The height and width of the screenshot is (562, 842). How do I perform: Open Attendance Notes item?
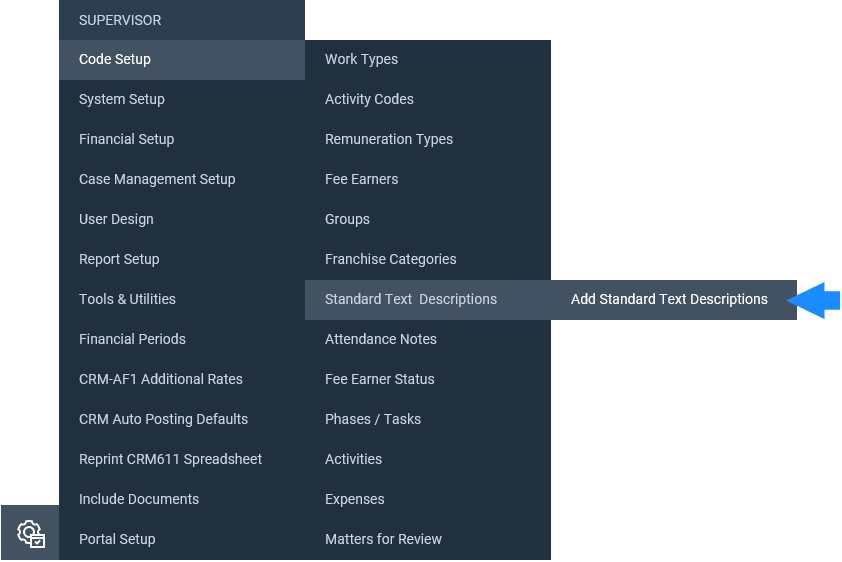[428, 339]
